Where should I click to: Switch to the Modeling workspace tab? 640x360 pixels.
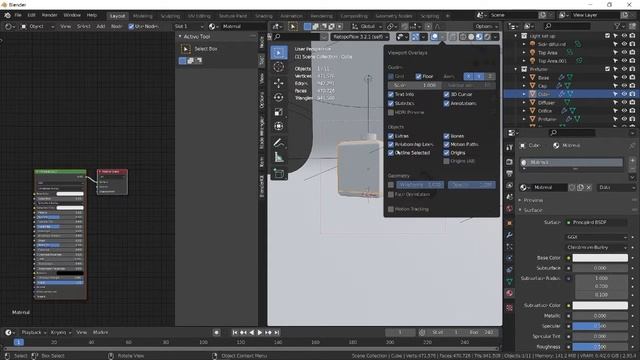pos(142,16)
